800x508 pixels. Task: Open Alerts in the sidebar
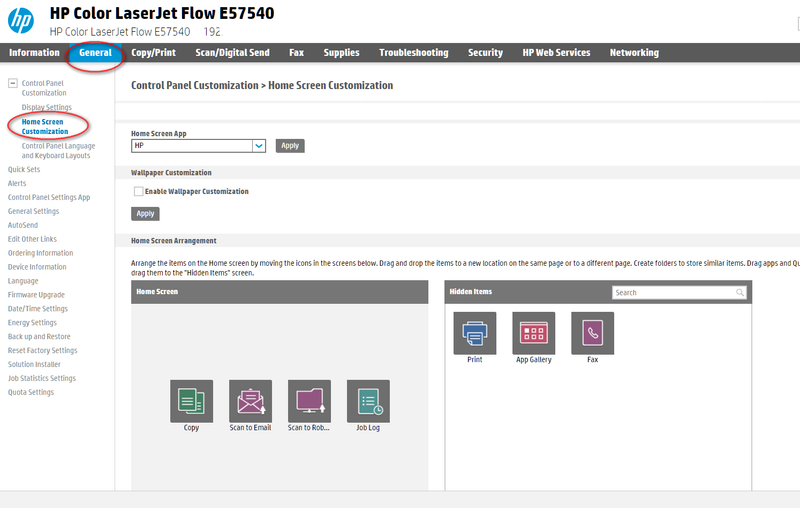click(17, 183)
